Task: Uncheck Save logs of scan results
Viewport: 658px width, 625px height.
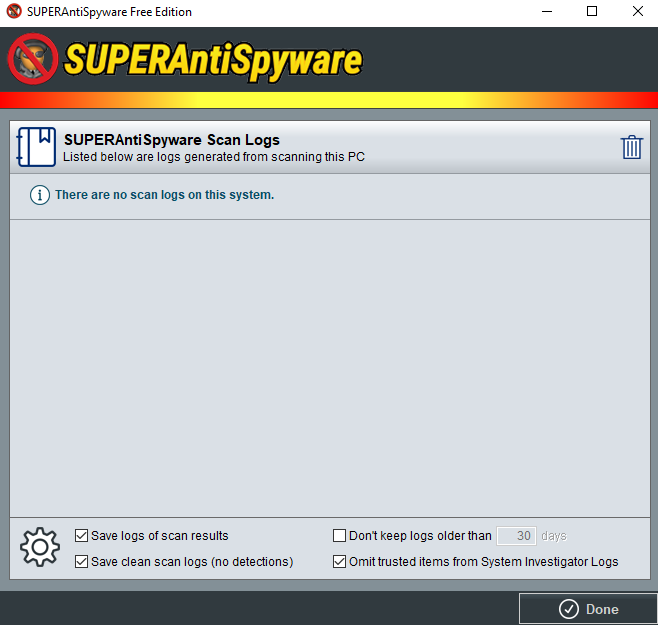Action: click(81, 536)
